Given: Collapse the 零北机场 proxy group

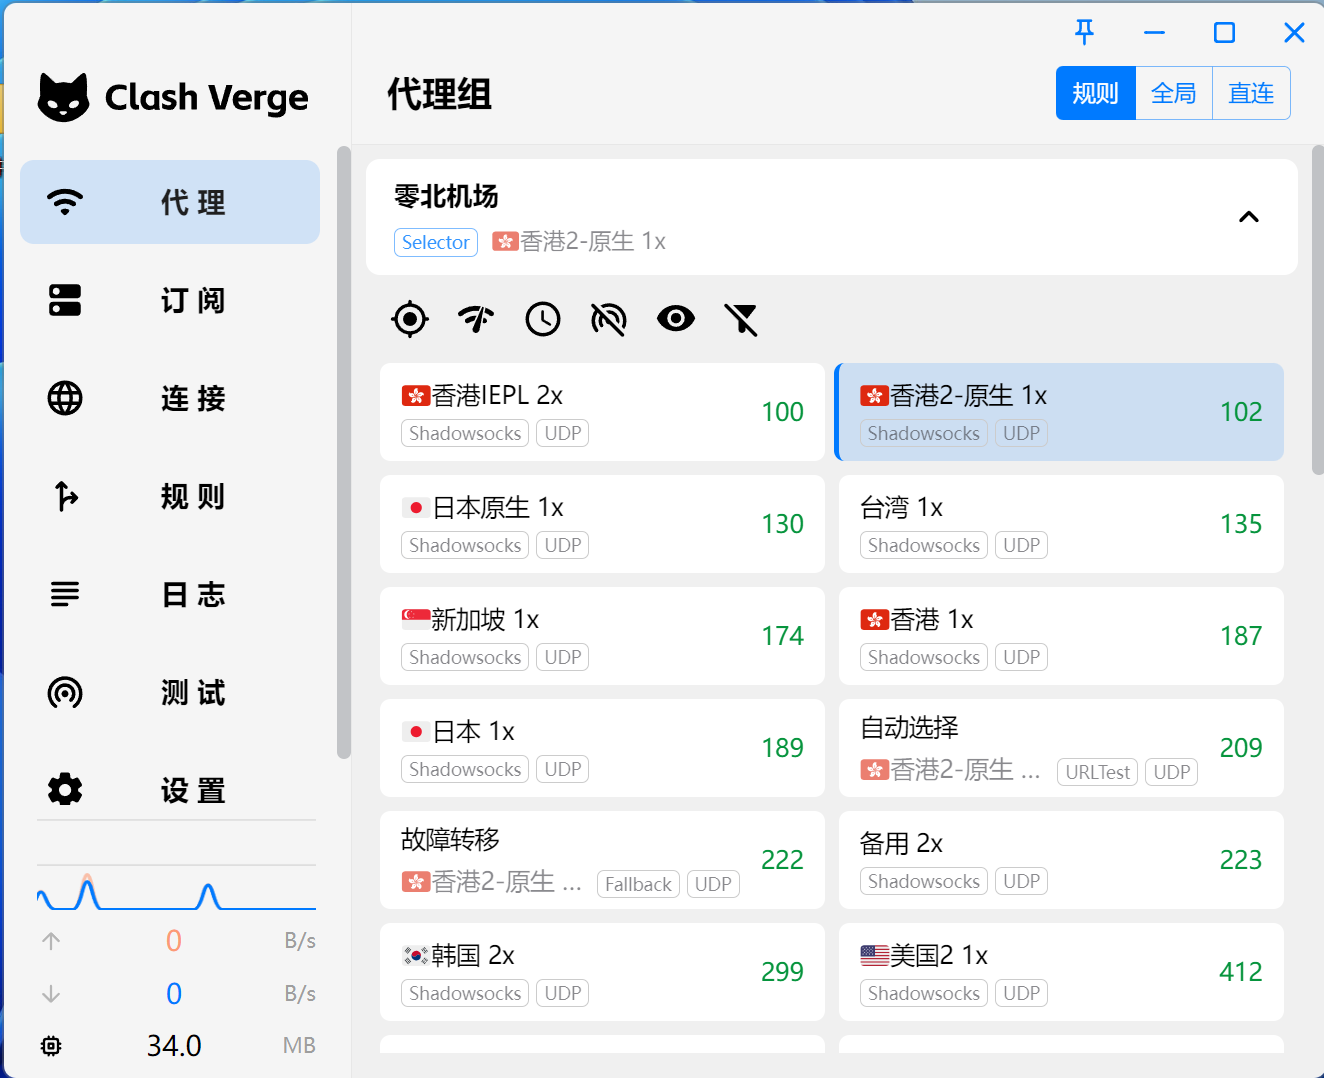Looking at the screenshot, I should click(x=1249, y=217).
